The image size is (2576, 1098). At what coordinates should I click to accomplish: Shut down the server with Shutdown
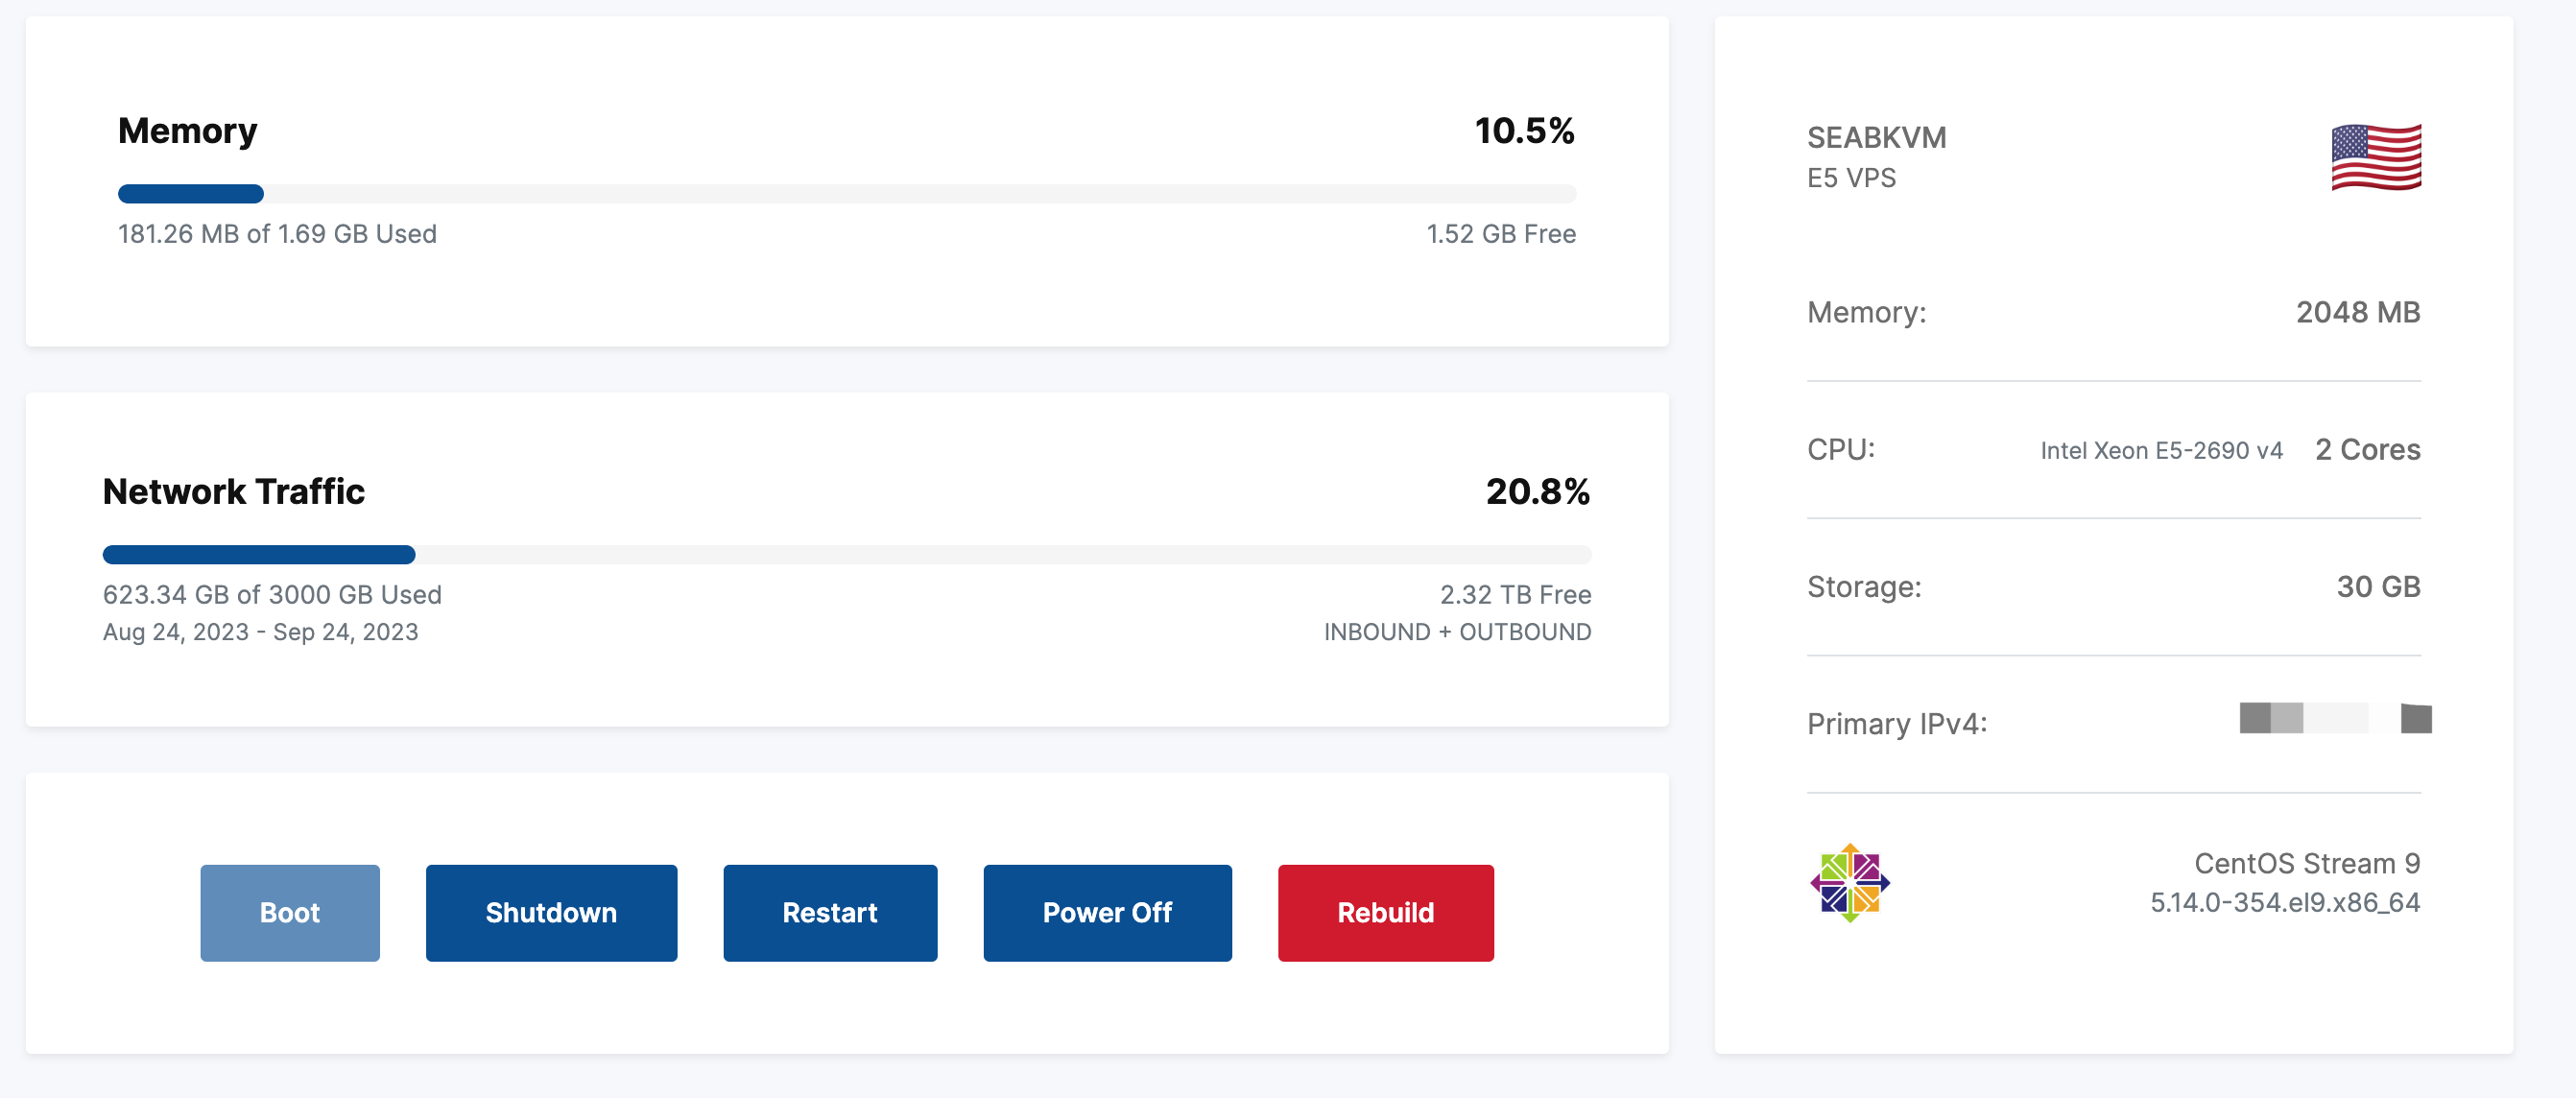(551, 913)
